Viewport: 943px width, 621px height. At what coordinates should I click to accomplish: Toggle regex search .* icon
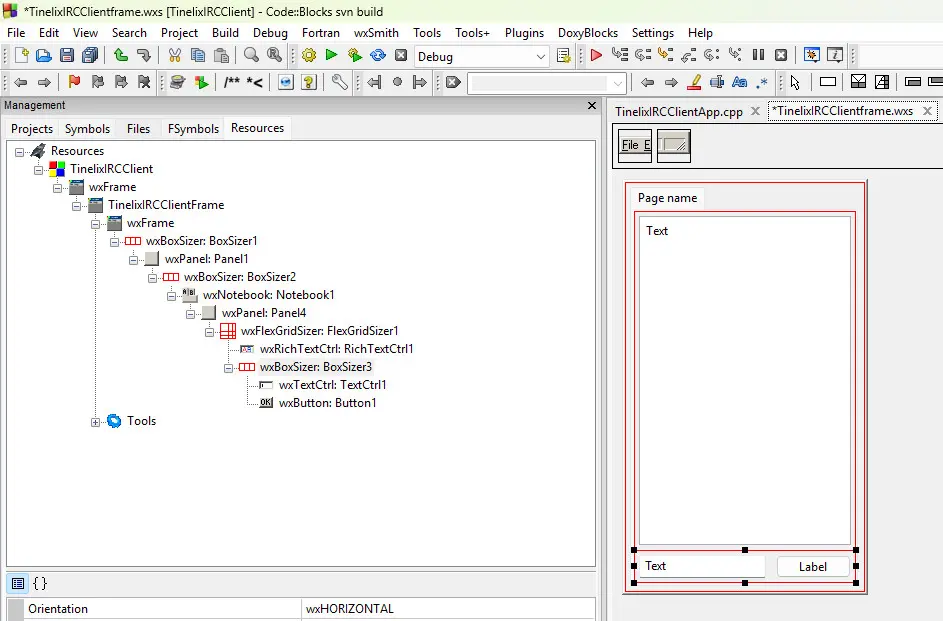(x=762, y=82)
